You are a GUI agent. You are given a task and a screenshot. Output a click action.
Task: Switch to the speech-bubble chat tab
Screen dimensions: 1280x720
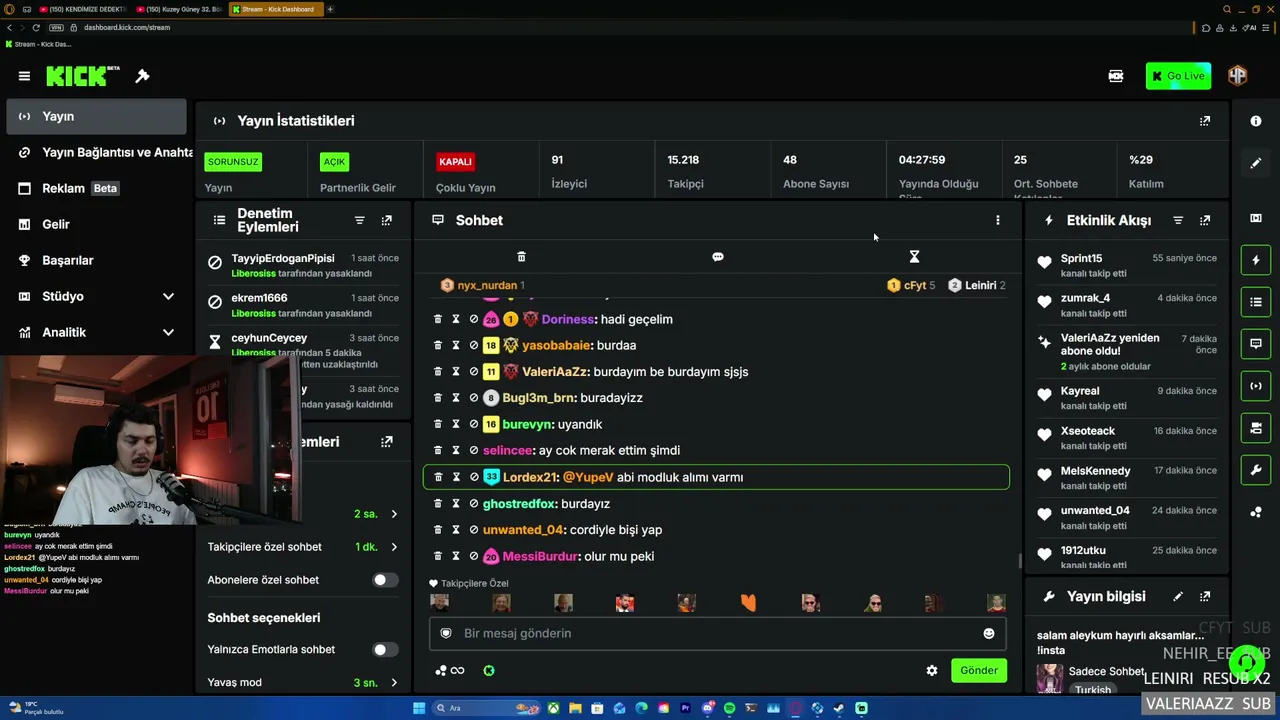(717, 257)
